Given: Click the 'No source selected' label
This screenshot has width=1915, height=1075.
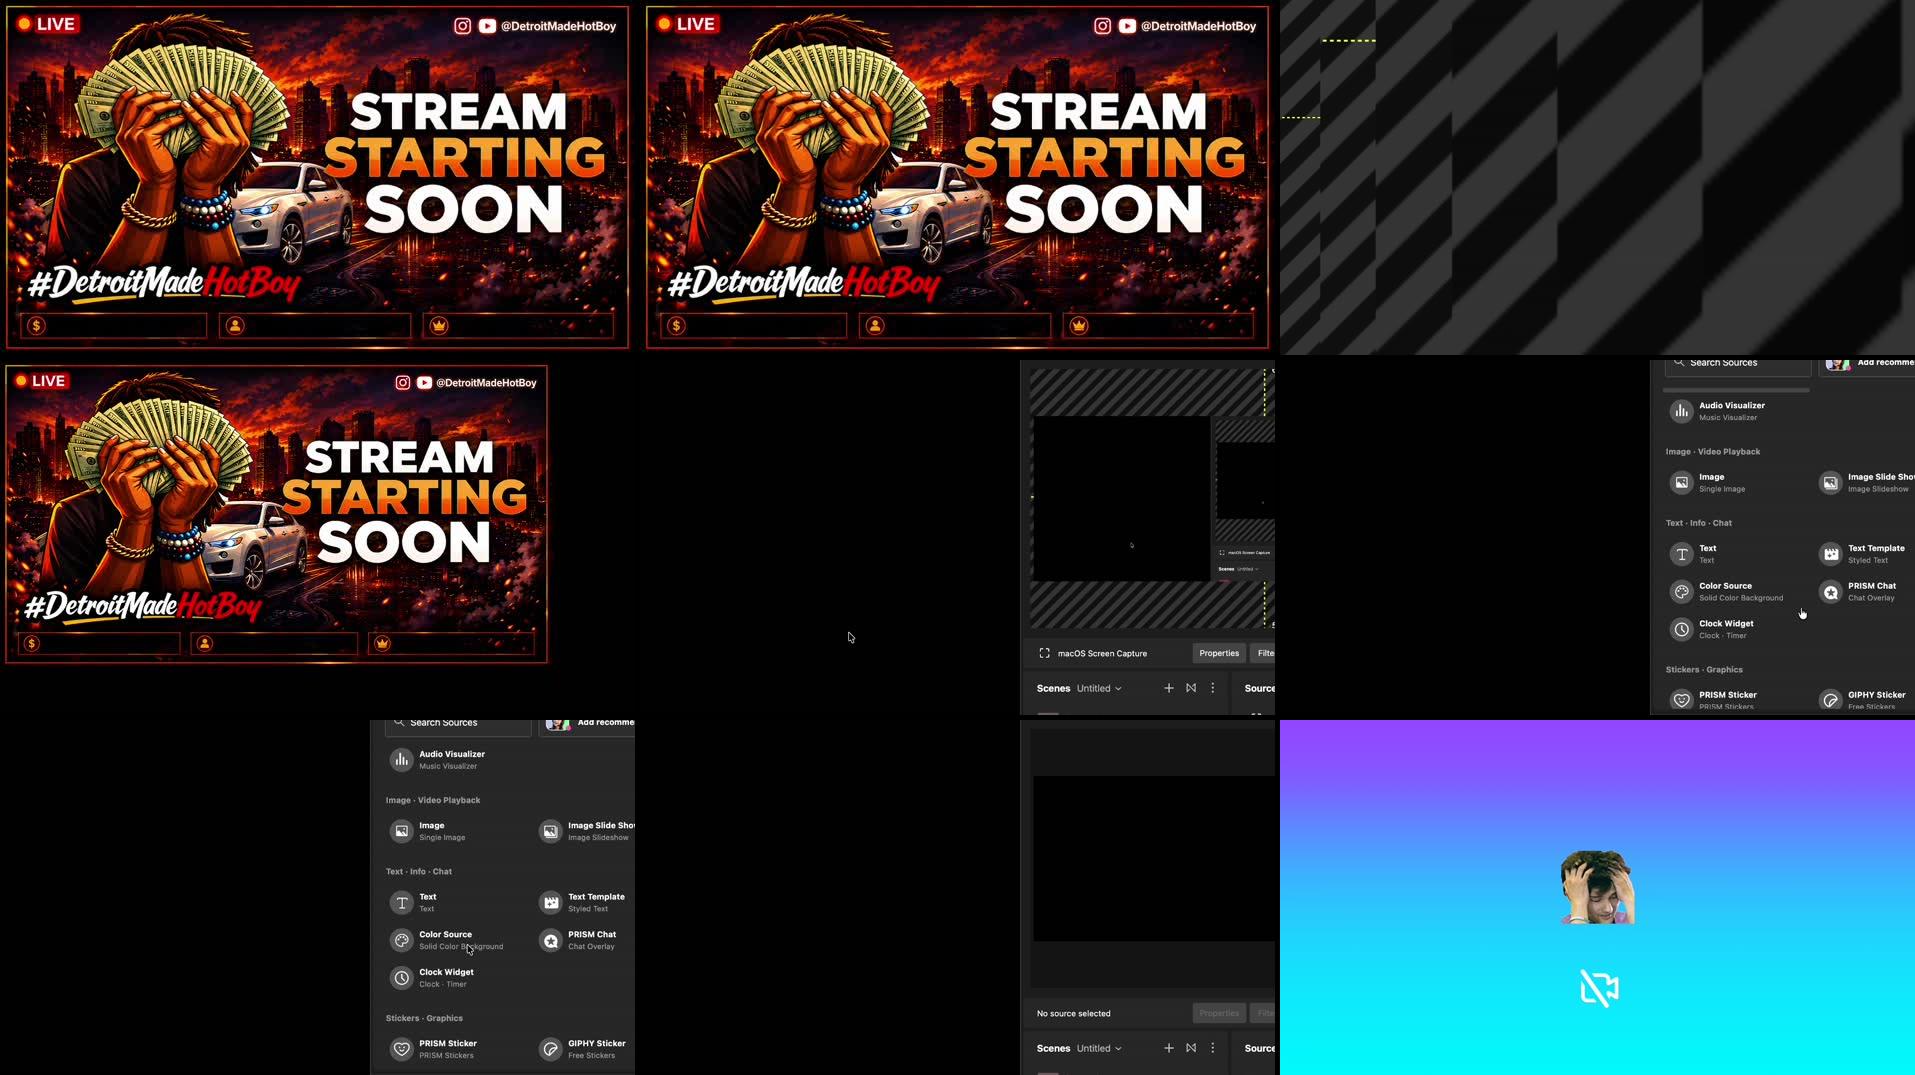Looking at the screenshot, I should point(1074,1013).
